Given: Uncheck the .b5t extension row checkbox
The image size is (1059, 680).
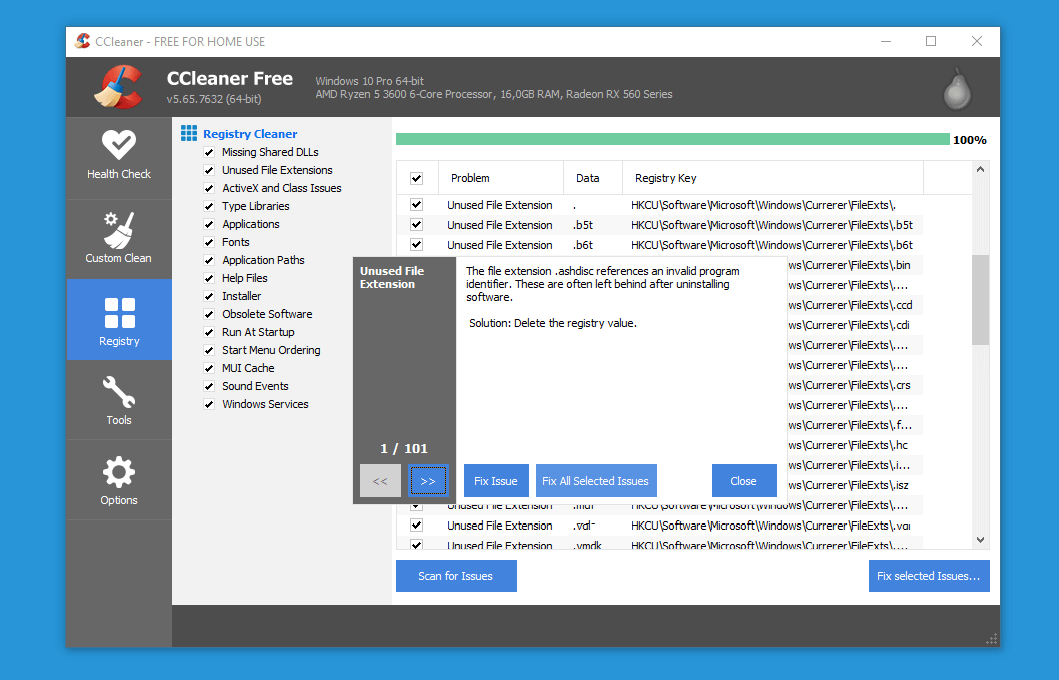Looking at the screenshot, I should [x=417, y=225].
